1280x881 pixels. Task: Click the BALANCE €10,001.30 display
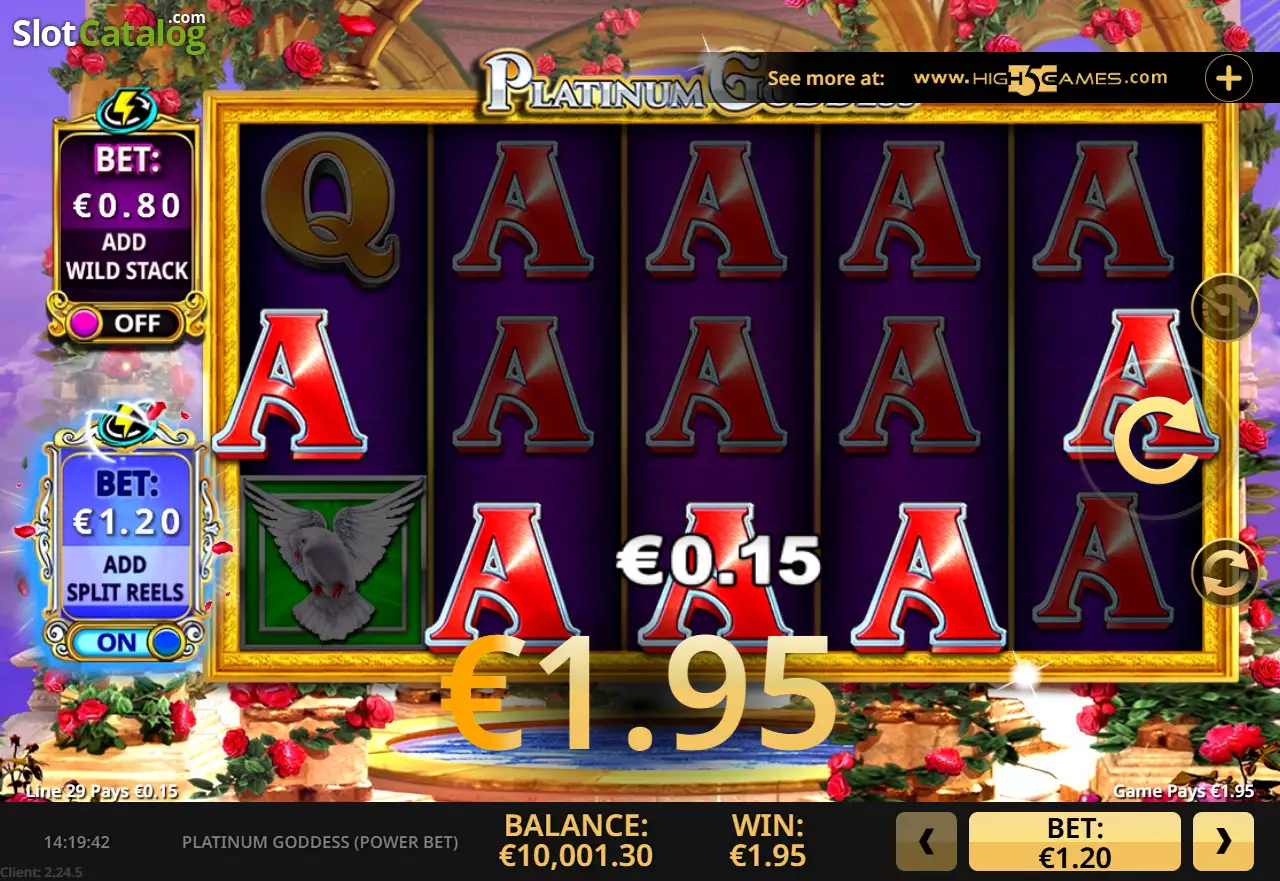577,841
